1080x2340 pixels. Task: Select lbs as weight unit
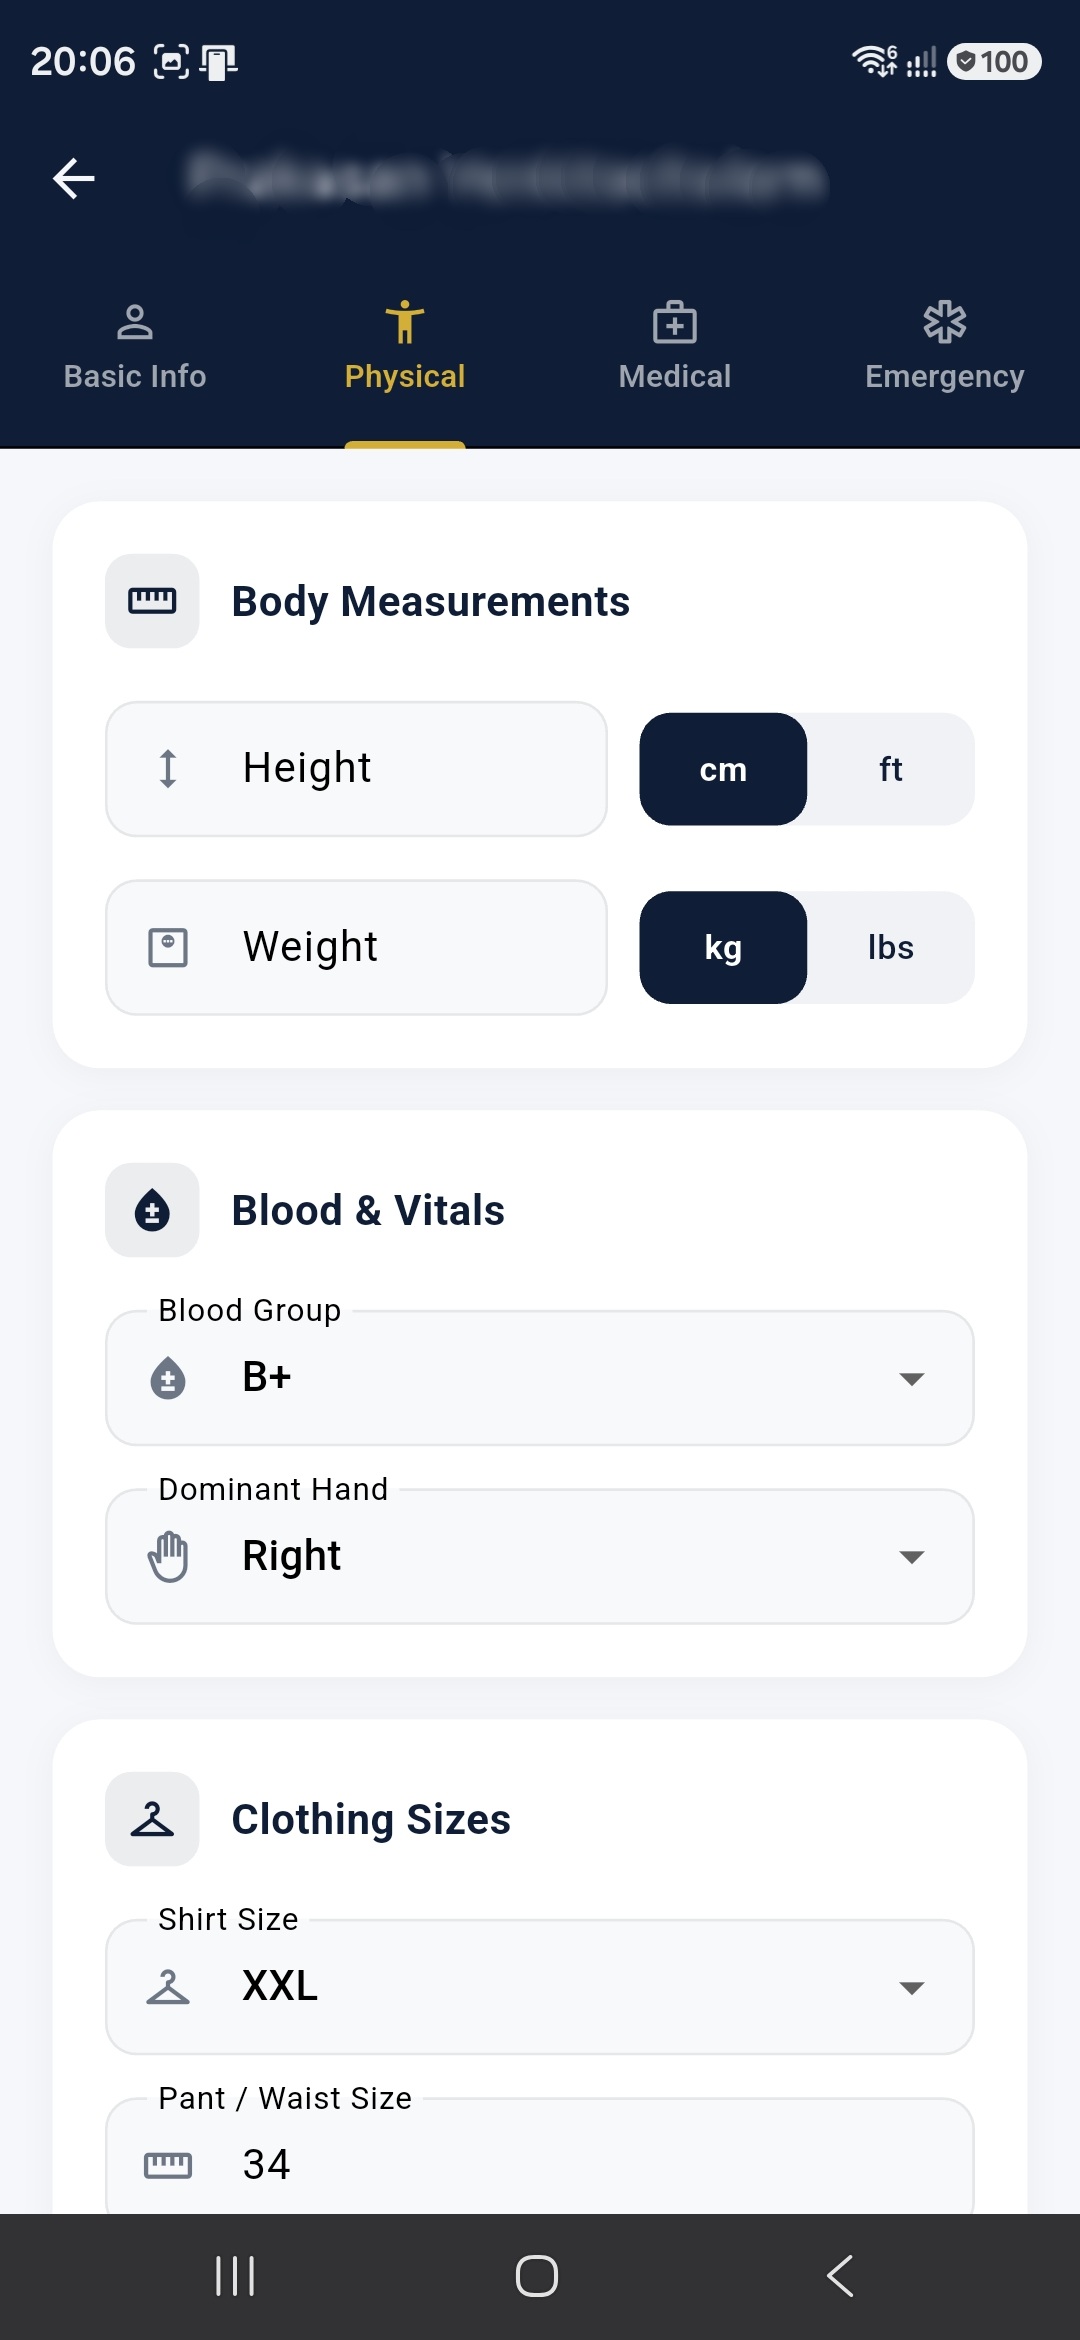tap(891, 947)
